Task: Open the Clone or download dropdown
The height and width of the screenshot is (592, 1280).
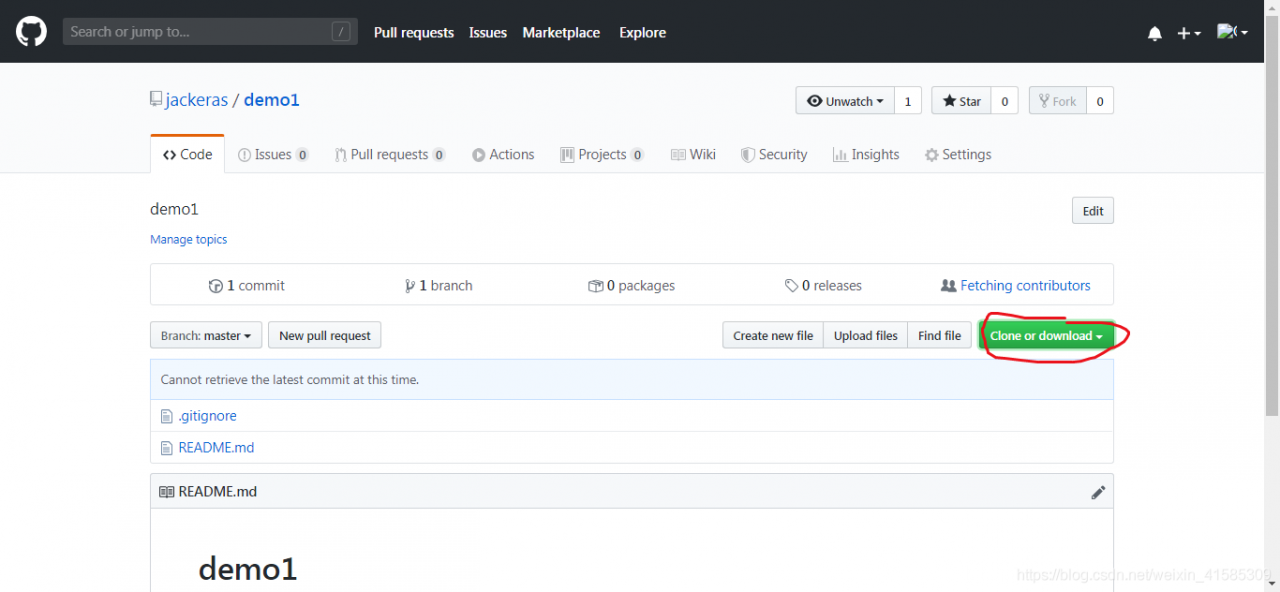Action: pyautogui.click(x=1046, y=336)
